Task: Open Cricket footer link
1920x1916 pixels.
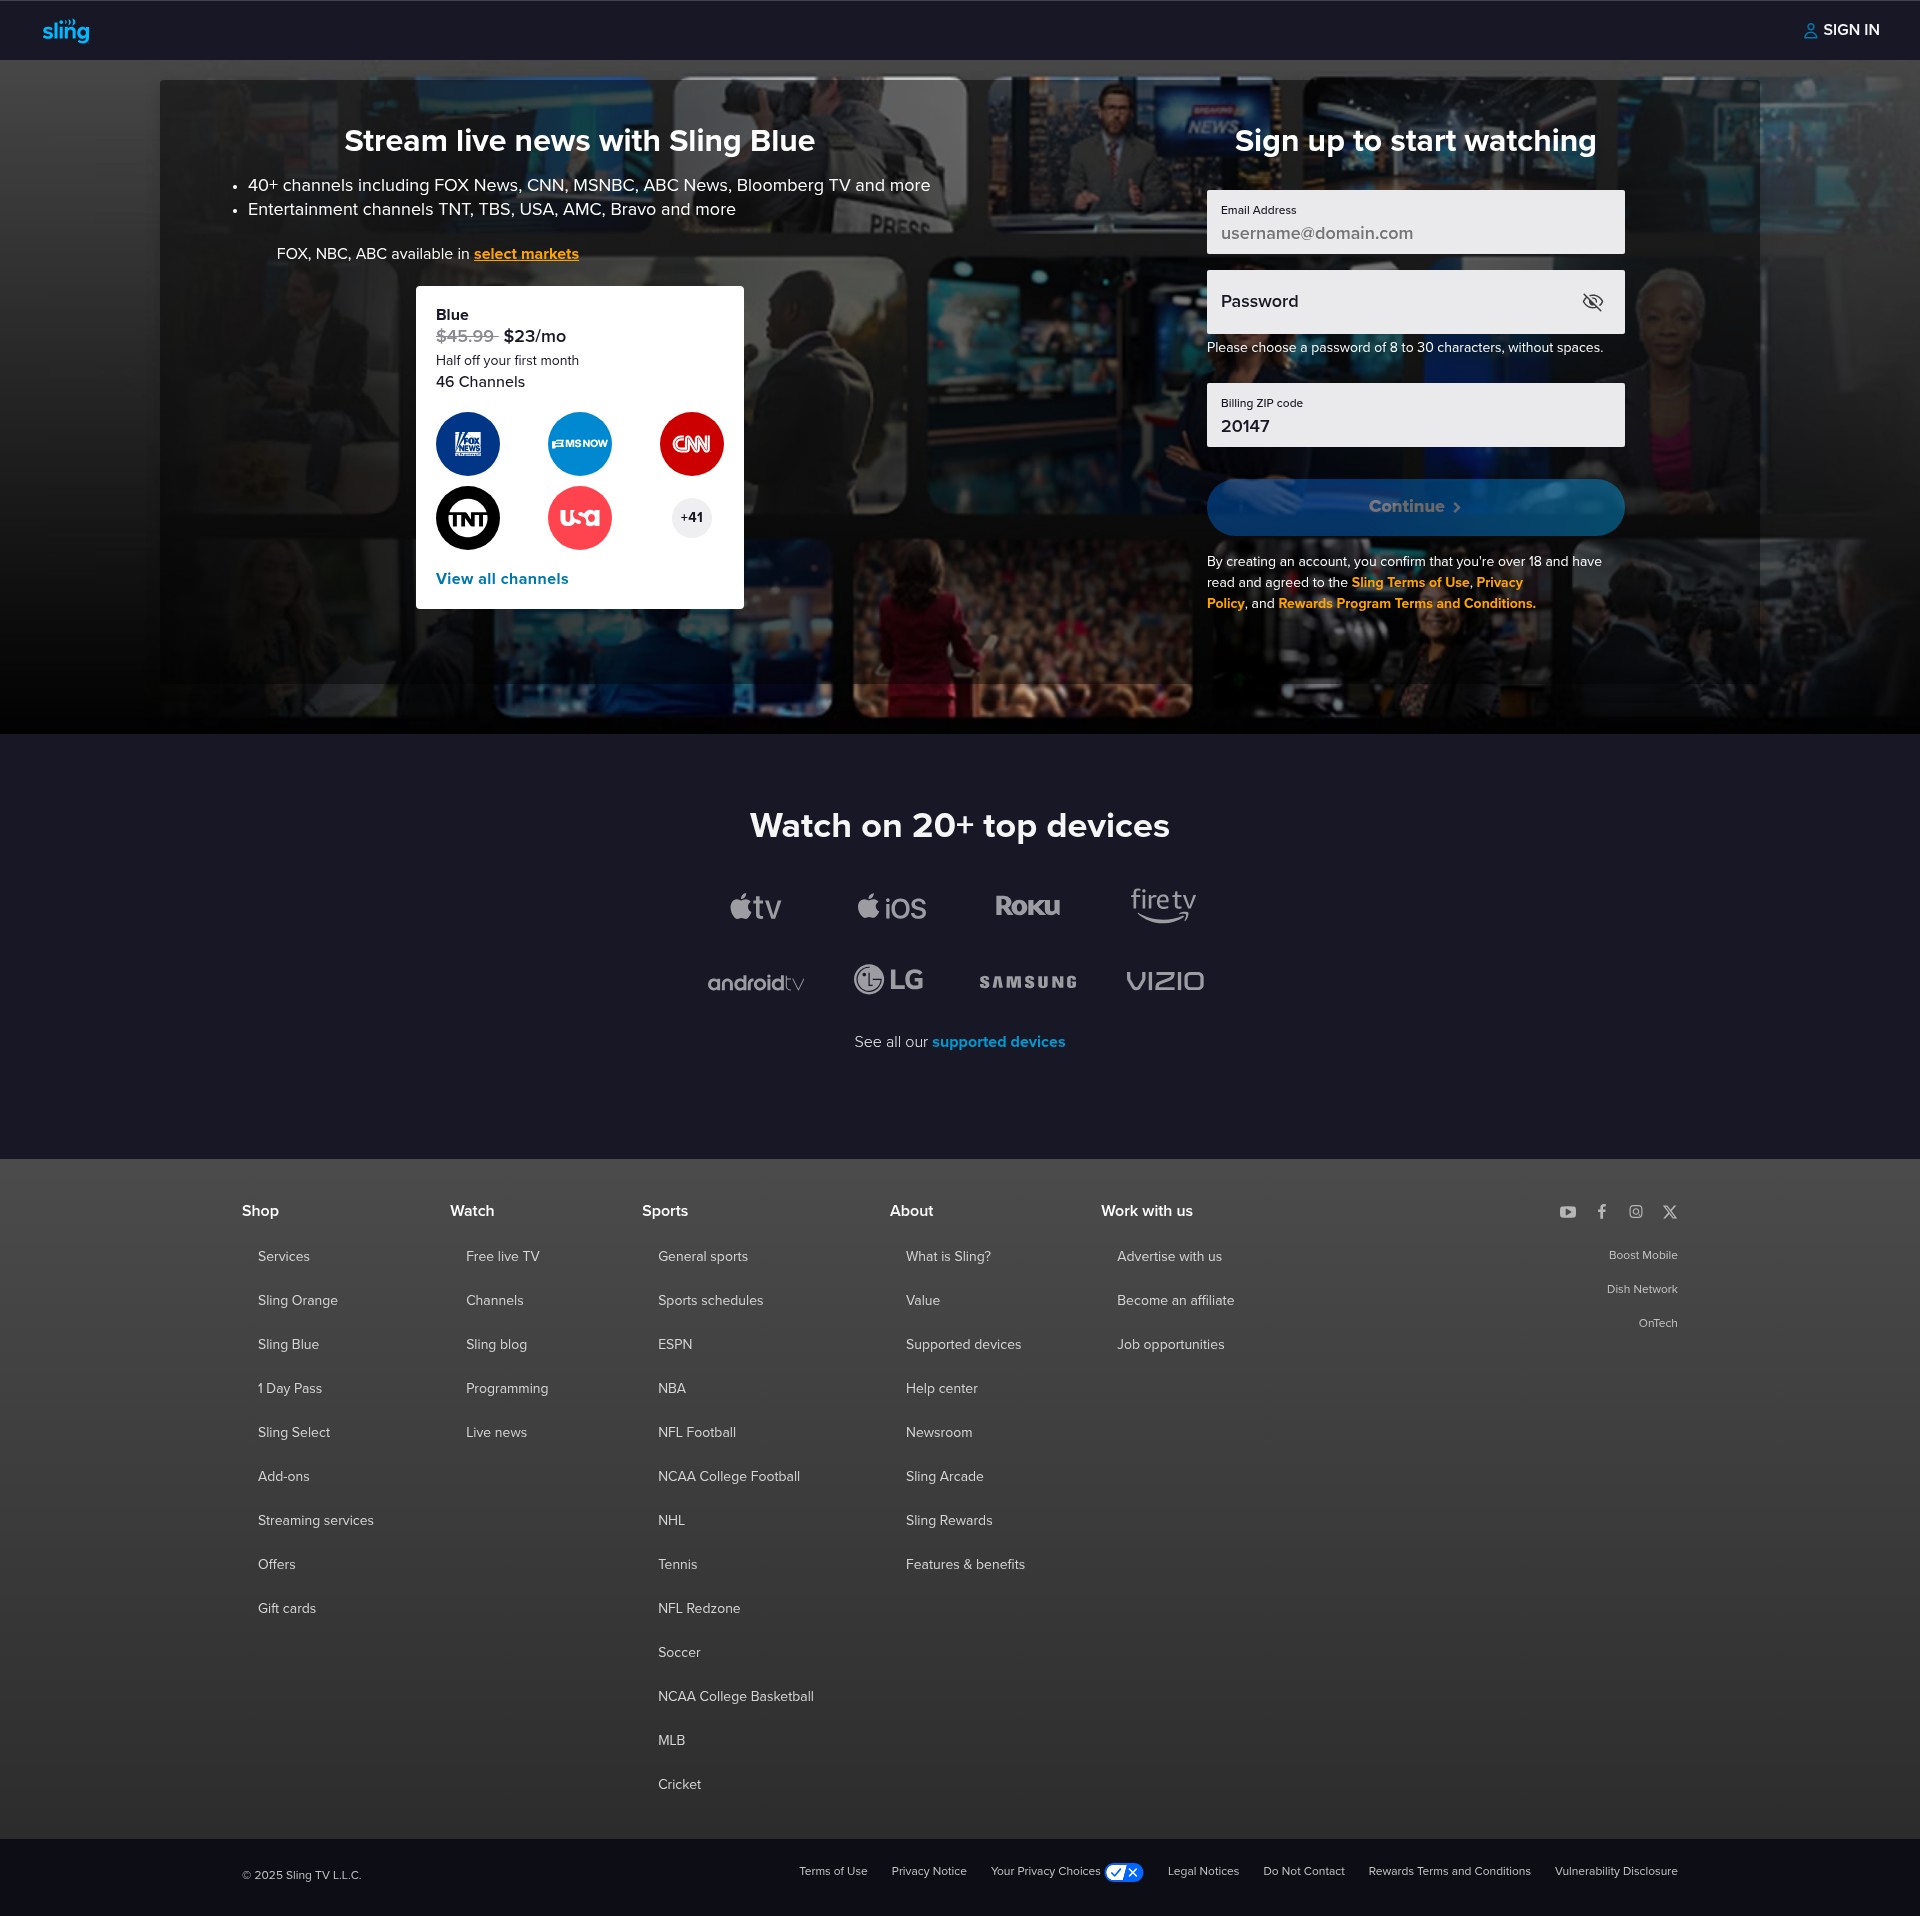Action: (x=679, y=1784)
